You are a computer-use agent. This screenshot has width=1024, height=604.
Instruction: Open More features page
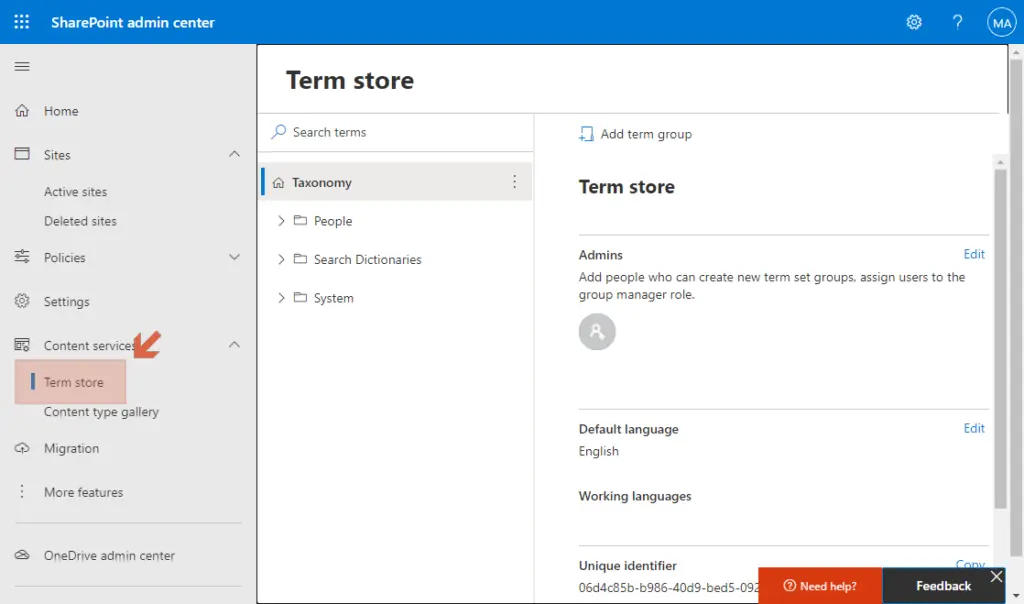pos(84,492)
